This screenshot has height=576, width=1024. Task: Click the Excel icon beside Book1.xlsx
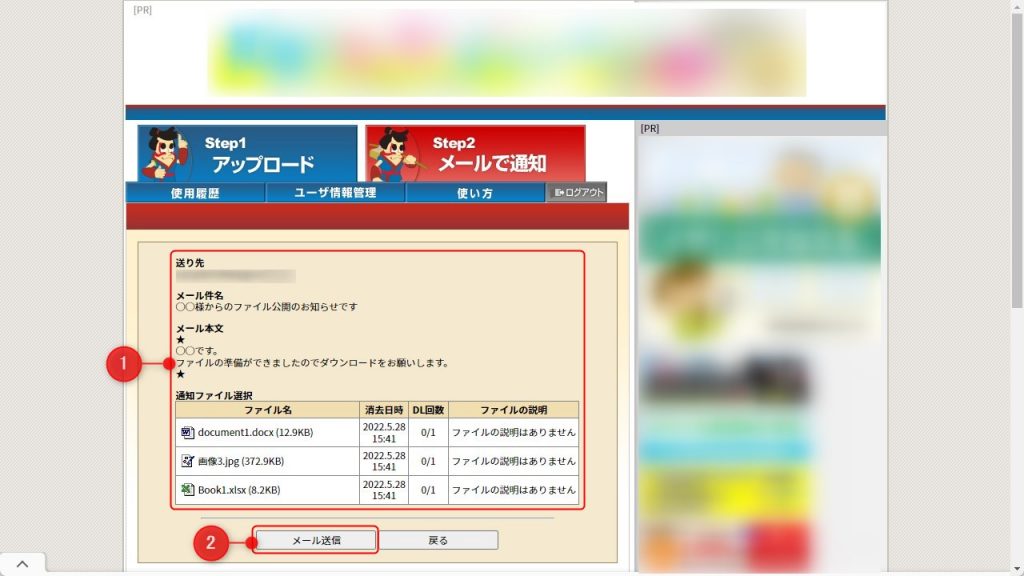point(187,489)
